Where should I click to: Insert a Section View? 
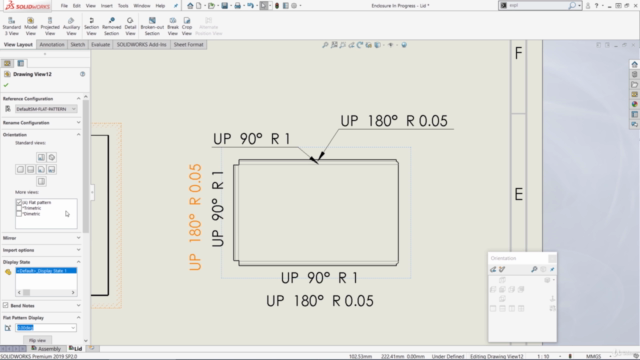coord(91,27)
